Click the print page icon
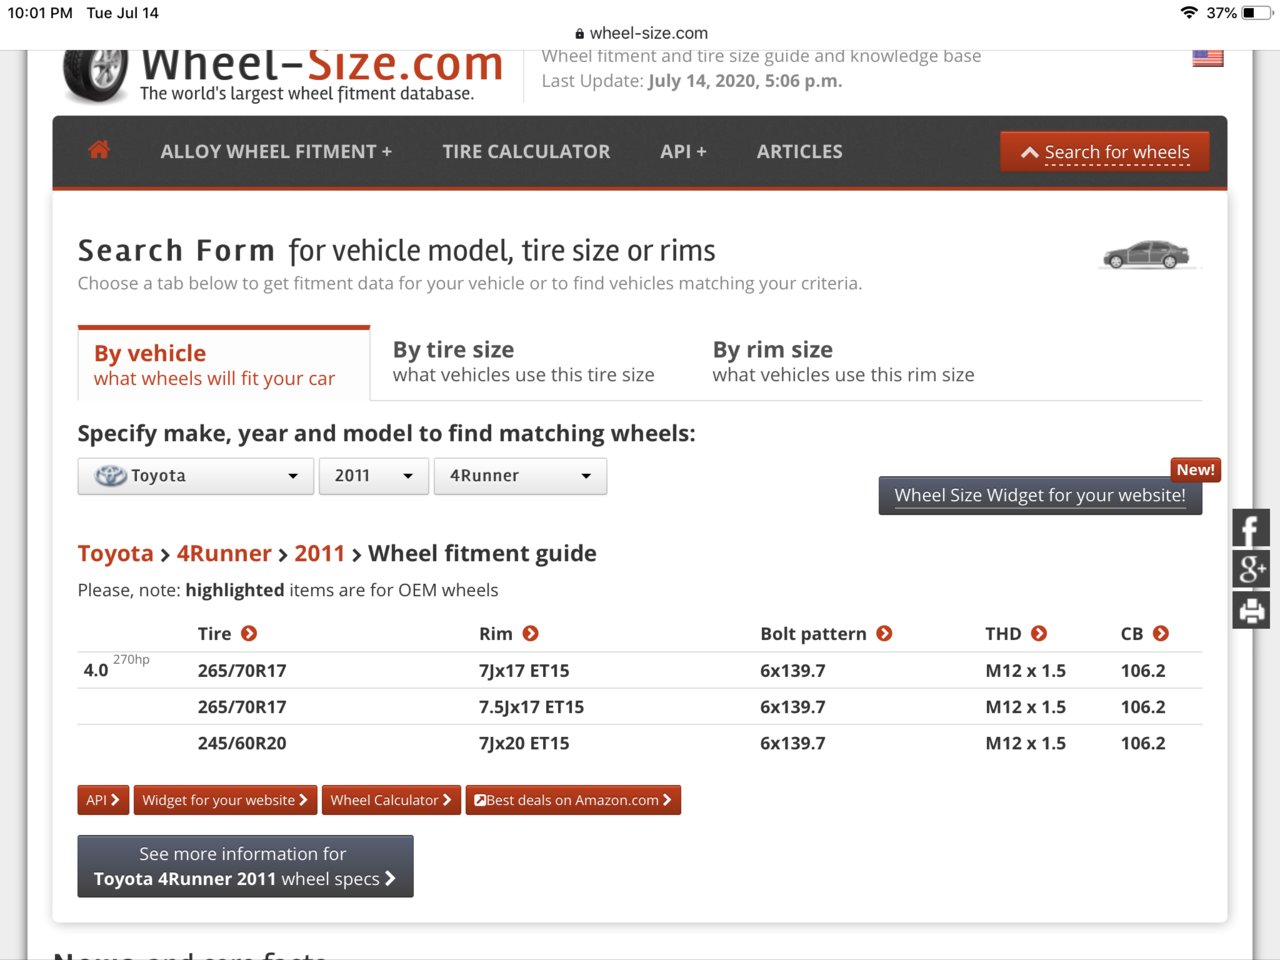The image size is (1280, 960). (x=1251, y=610)
